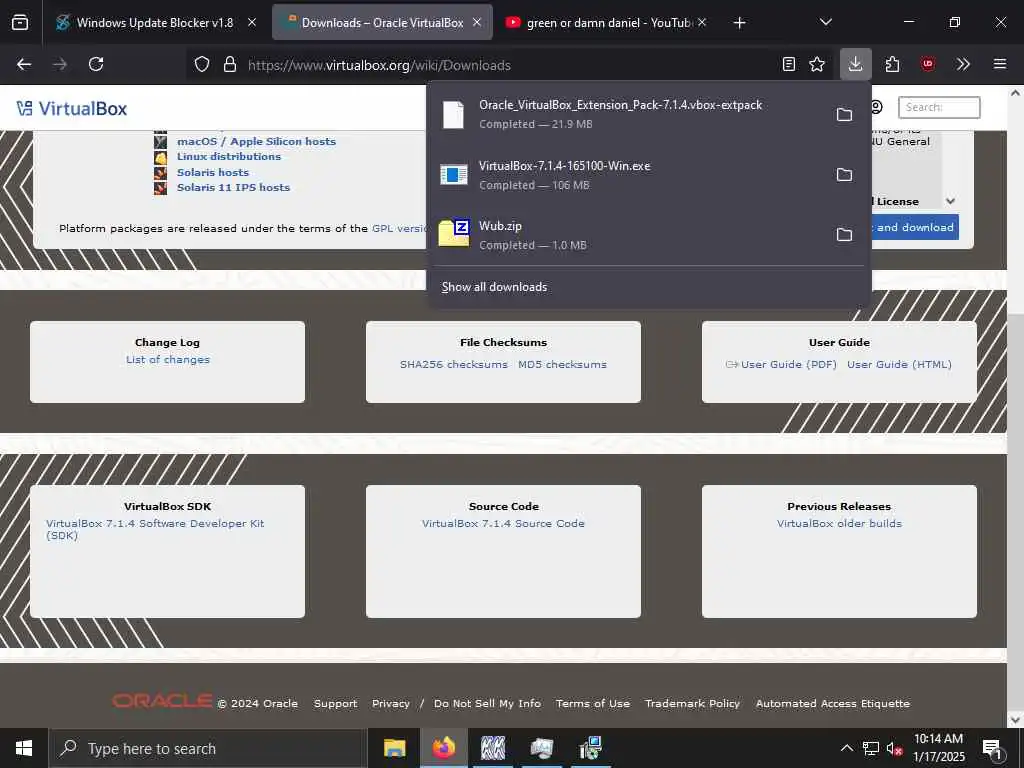Close the Windows Update Blocker tab
This screenshot has width=1024, height=768.
[x=252, y=22]
